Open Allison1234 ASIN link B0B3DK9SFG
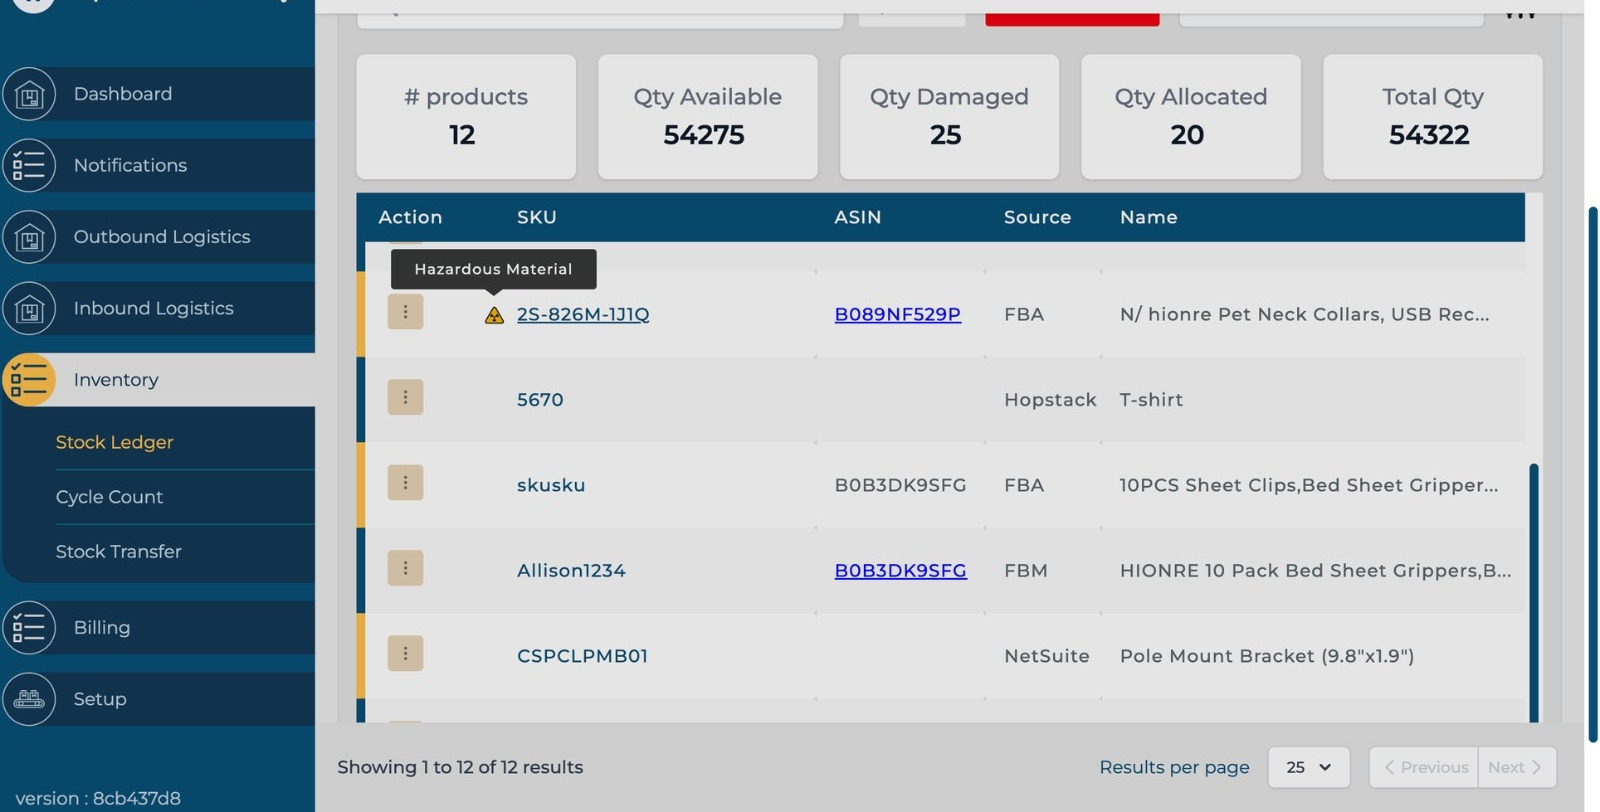This screenshot has height=812, width=1600. pos(900,571)
